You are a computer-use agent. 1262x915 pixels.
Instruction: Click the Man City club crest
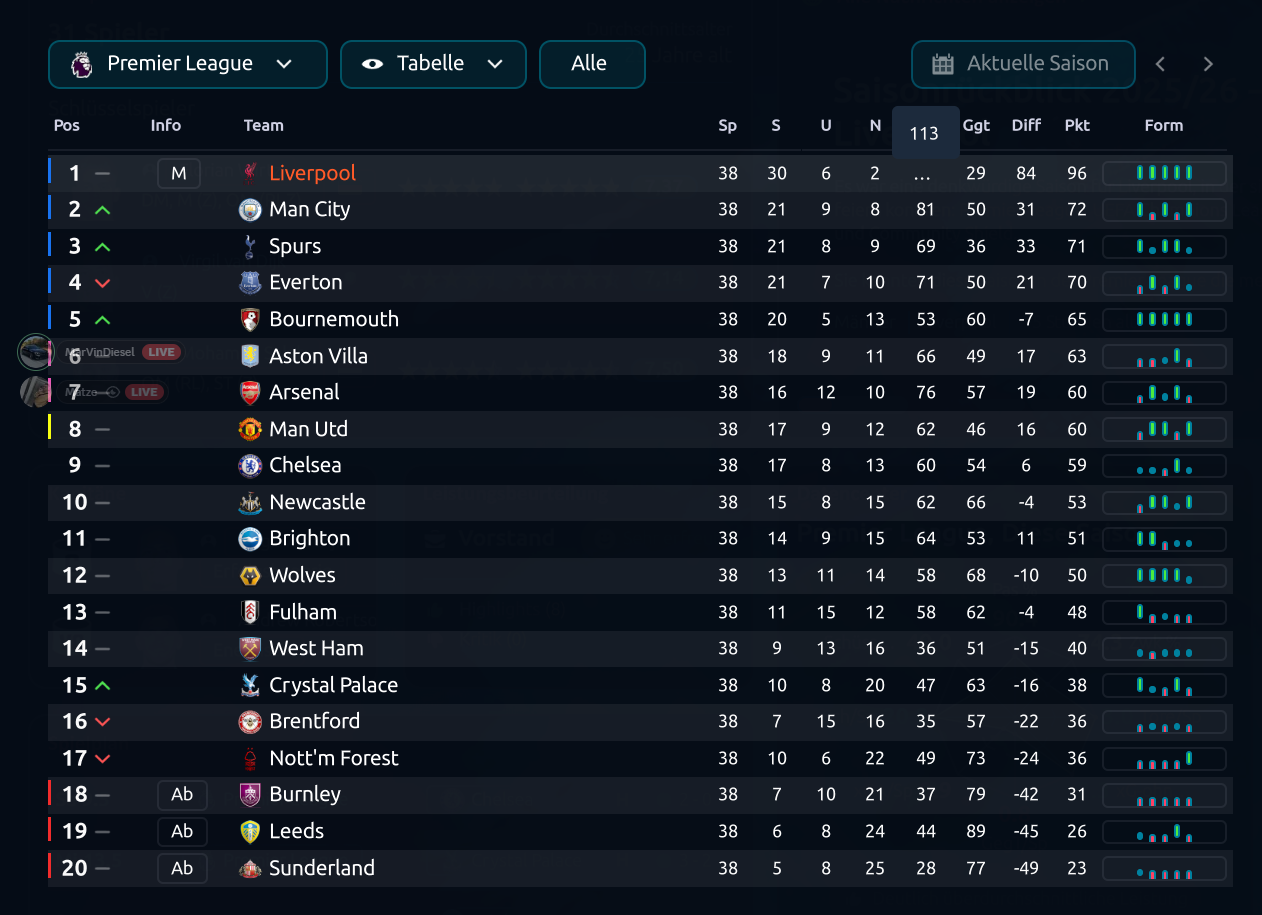(x=250, y=210)
